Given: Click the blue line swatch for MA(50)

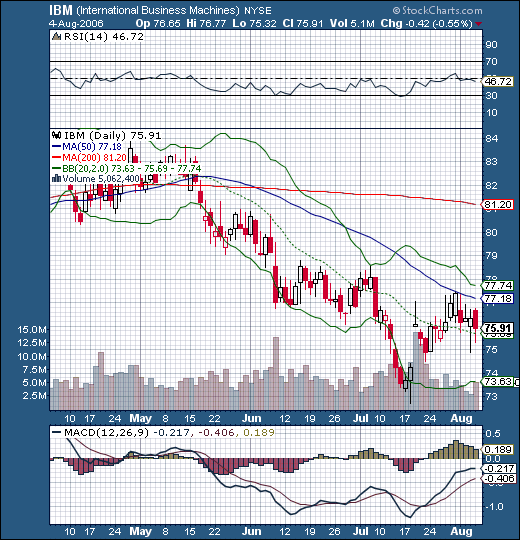Looking at the screenshot, I should click(56, 146).
